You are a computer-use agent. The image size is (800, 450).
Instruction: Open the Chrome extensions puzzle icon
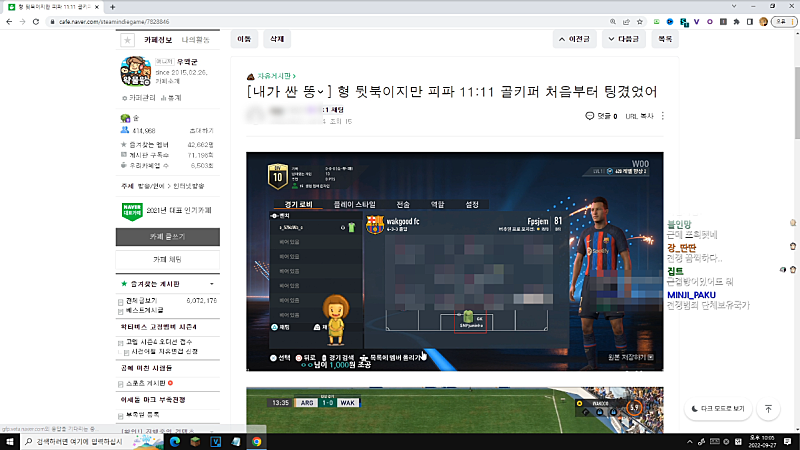[736, 22]
